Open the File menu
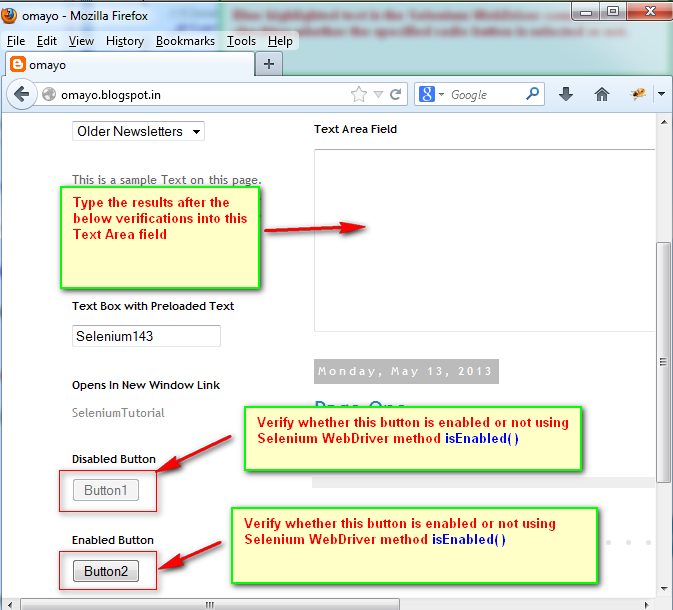Screen dimensions: 673x610 click(x=16, y=41)
